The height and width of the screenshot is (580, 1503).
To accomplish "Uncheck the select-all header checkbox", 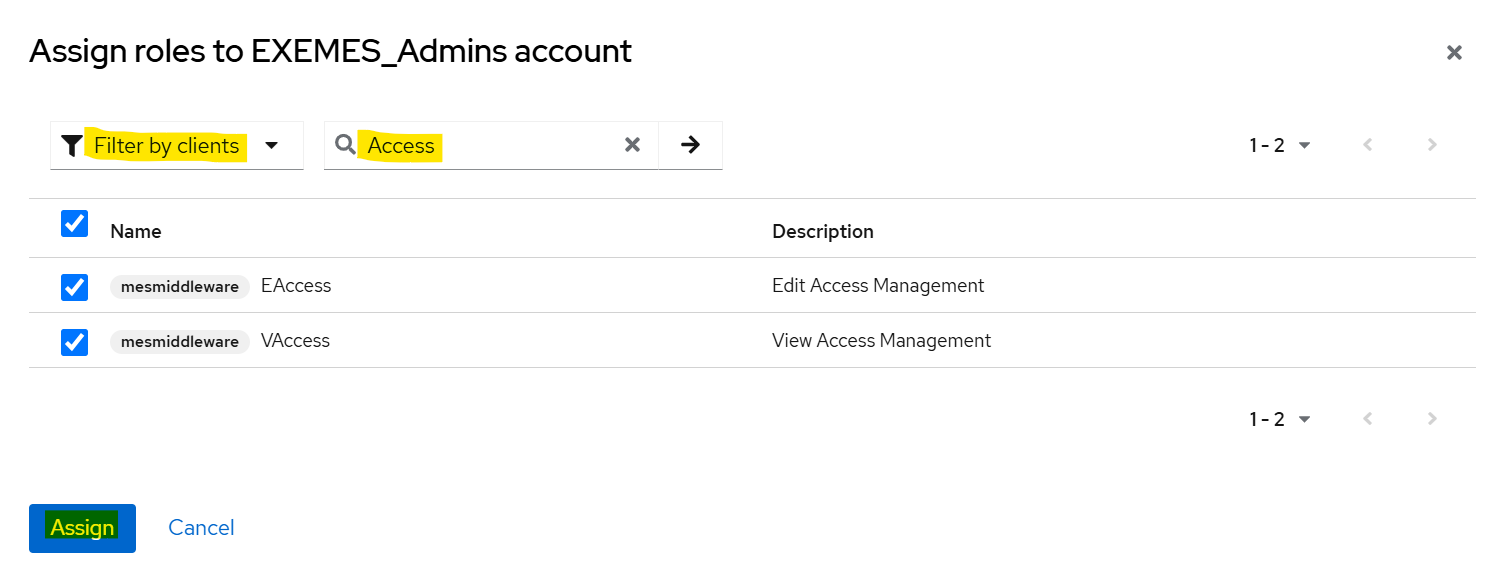I will click(x=75, y=223).
